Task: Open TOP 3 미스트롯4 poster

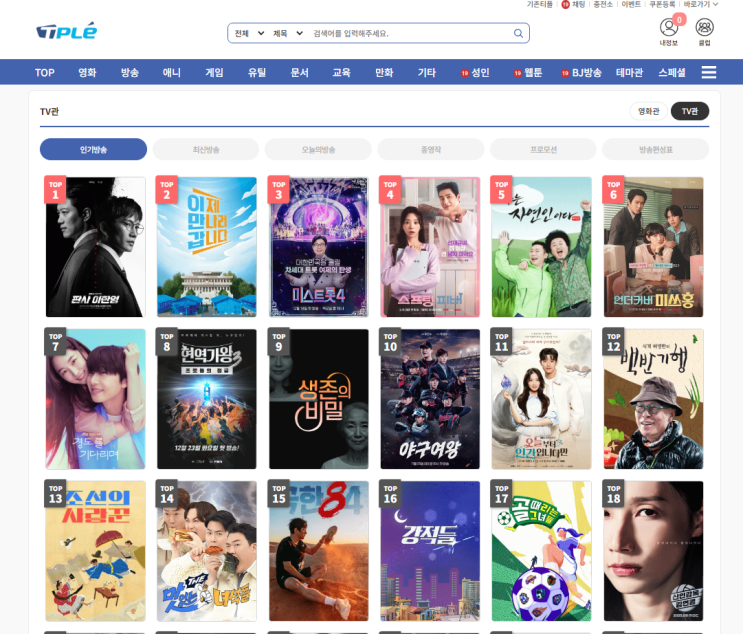Action: [x=318, y=247]
